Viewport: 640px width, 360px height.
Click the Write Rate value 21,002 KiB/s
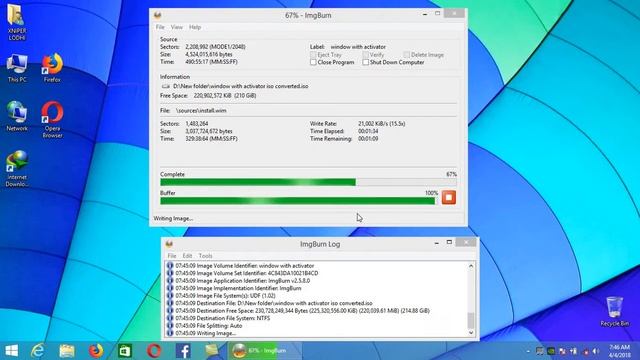382,124
